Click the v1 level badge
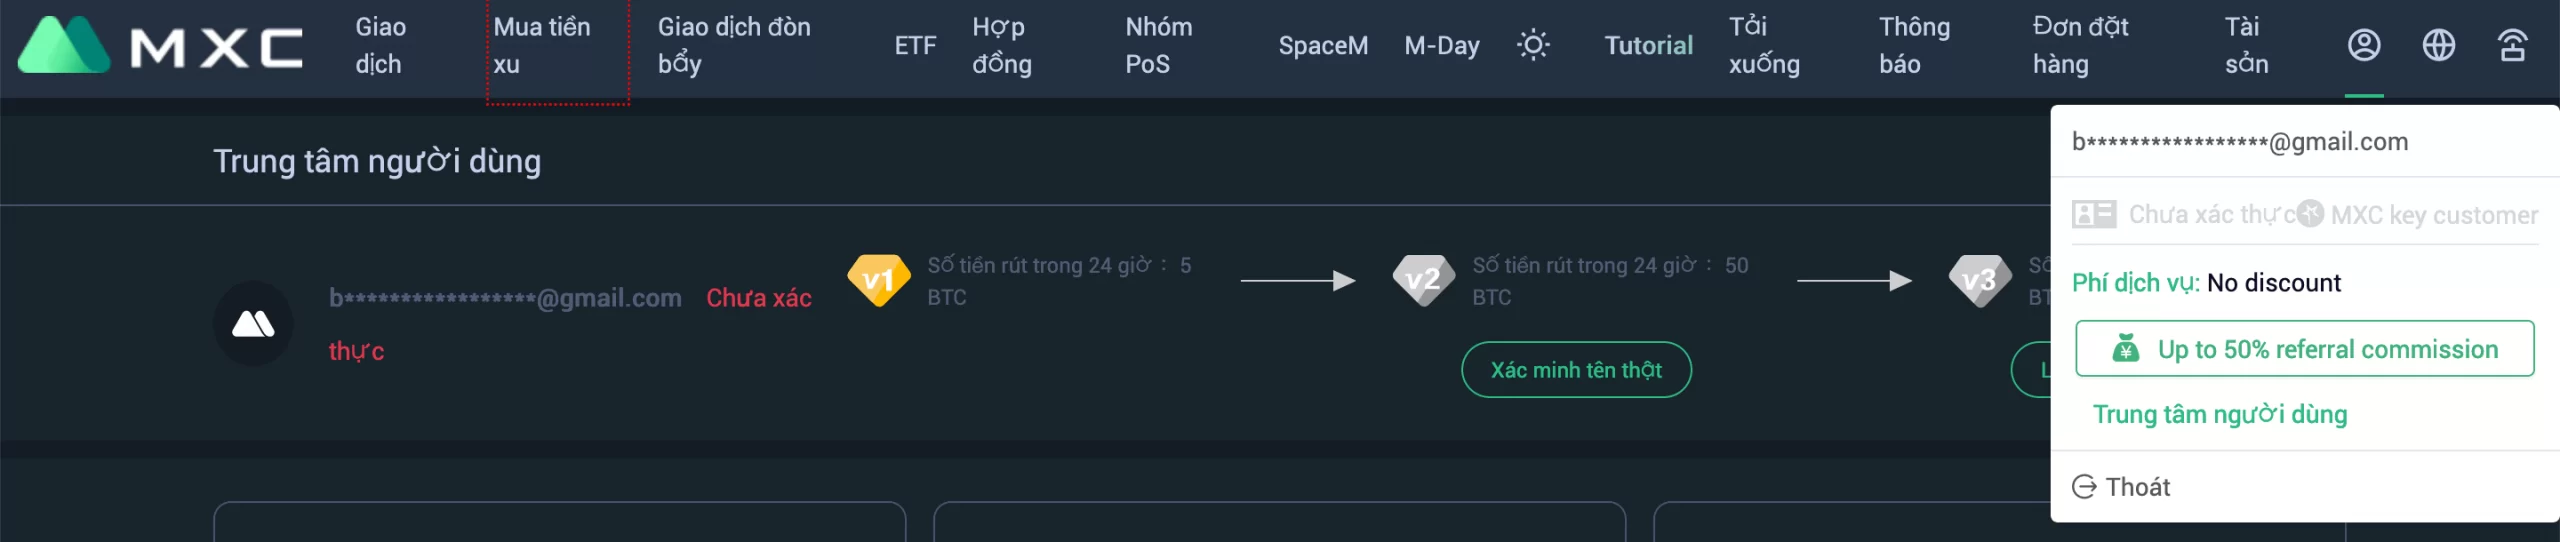This screenshot has width=2560, height=542. click(878, 280)
